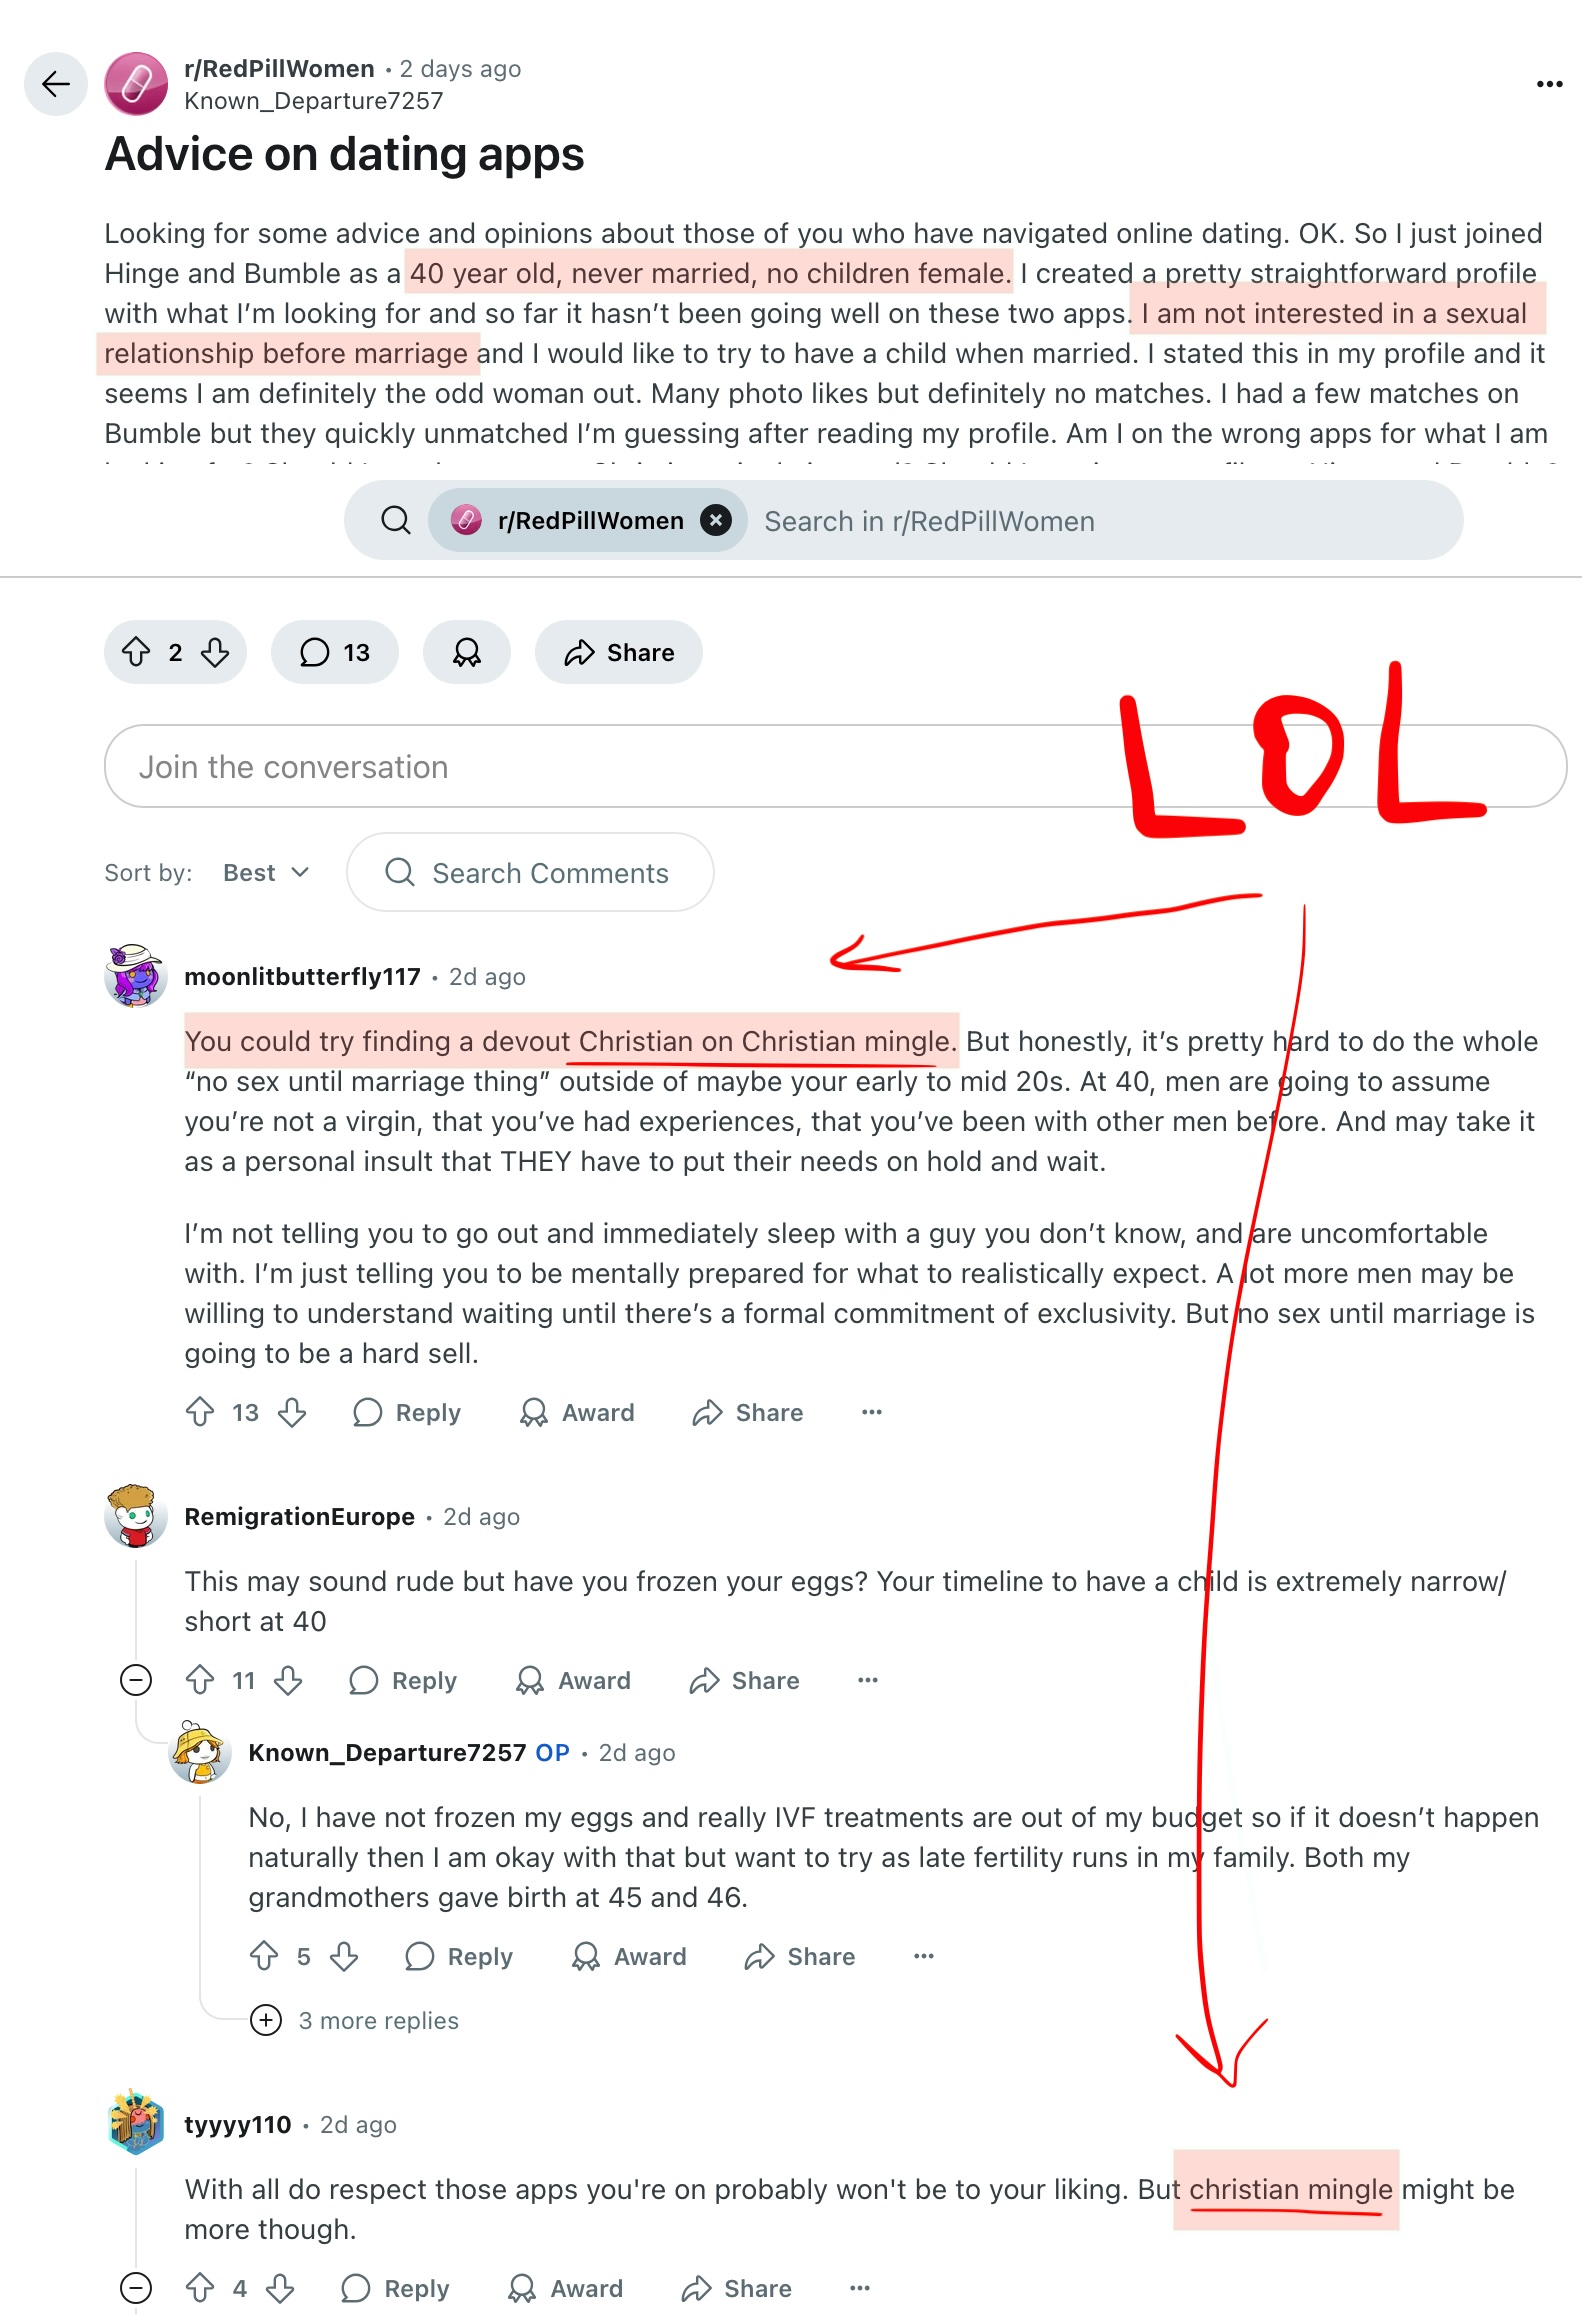Open the post's award icon button
Image resolution: width=1582 pixels, height=2314 pixels.
pos(467,652)
